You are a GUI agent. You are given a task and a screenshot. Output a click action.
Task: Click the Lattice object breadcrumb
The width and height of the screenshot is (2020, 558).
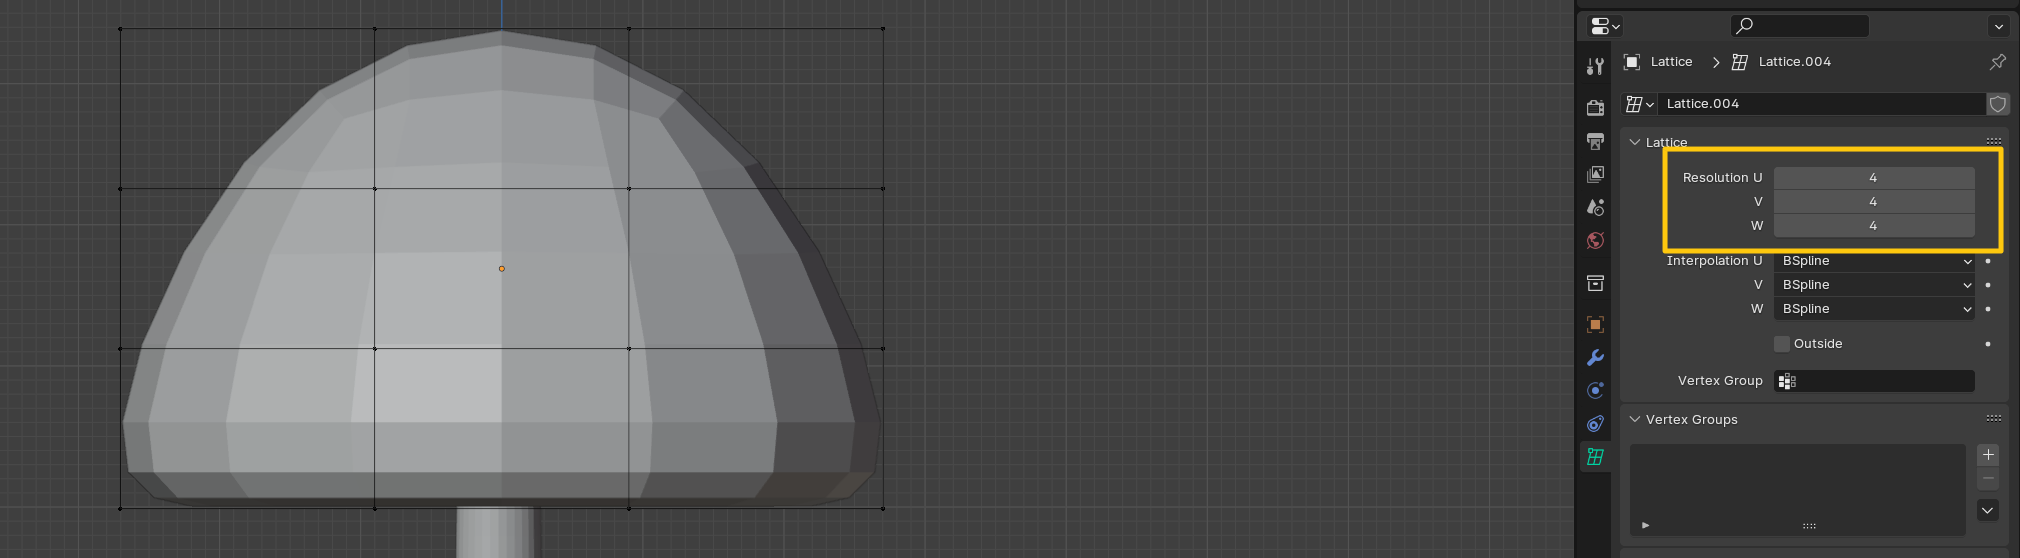tap(1658, 62)
